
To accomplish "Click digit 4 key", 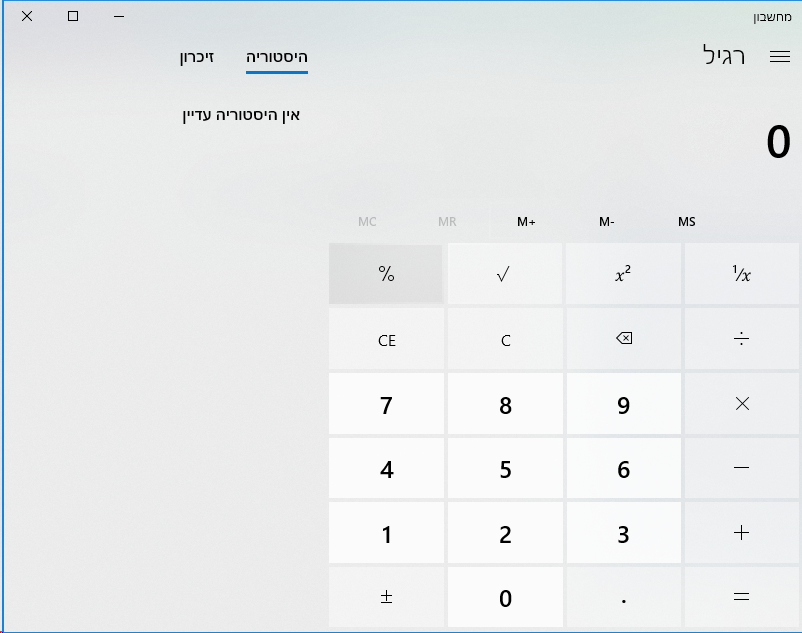I will coord(386,468).
